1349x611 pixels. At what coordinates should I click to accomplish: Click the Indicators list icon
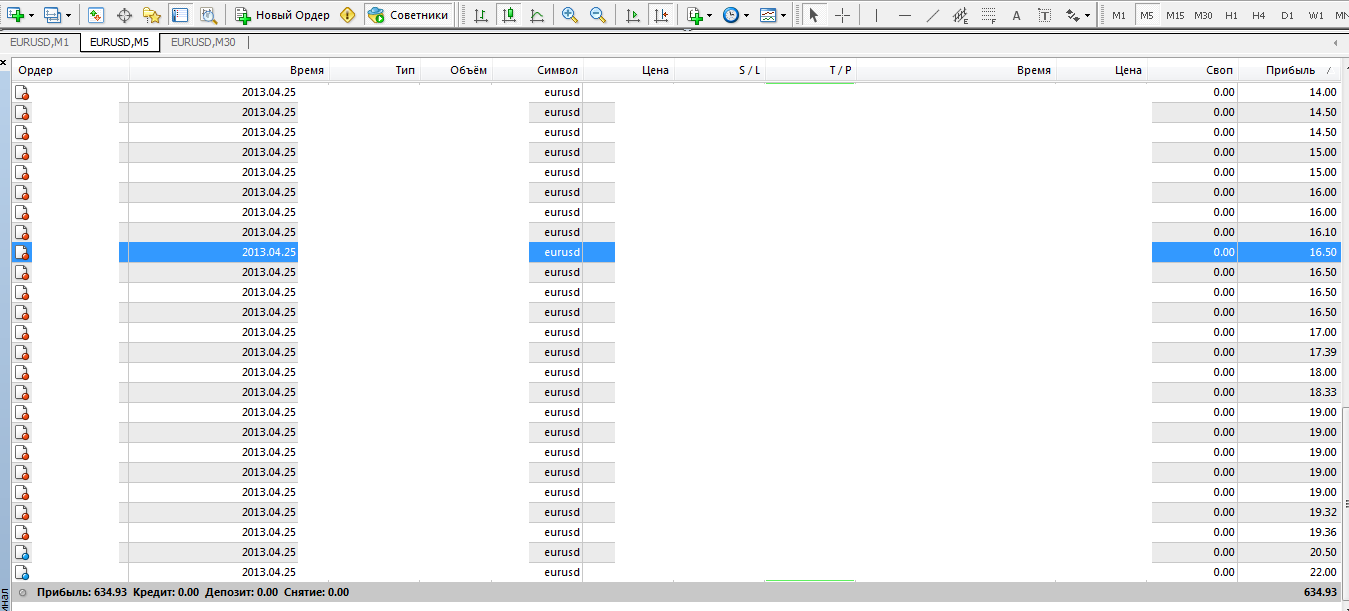695,15
